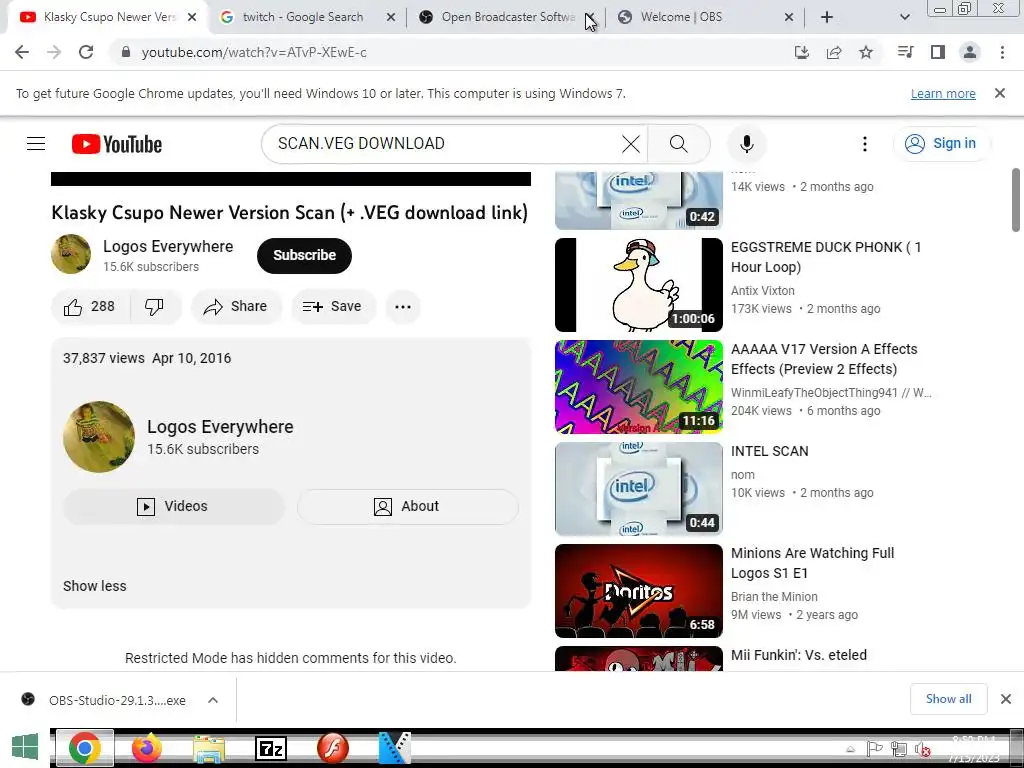The height and width of the screenshot is (768, 1024).
Task: Open AAAAA V17 Version A Effects thumbnail
Action: (639, 387)
